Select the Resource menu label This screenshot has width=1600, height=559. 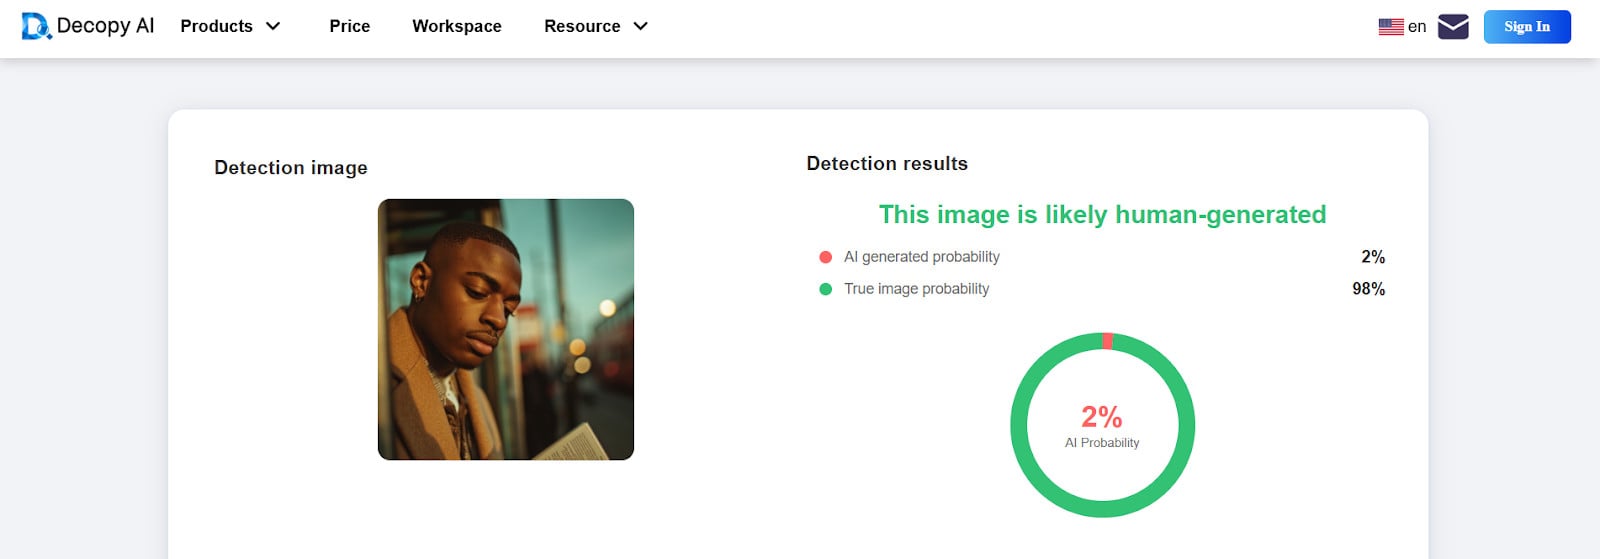pos(582,26)
